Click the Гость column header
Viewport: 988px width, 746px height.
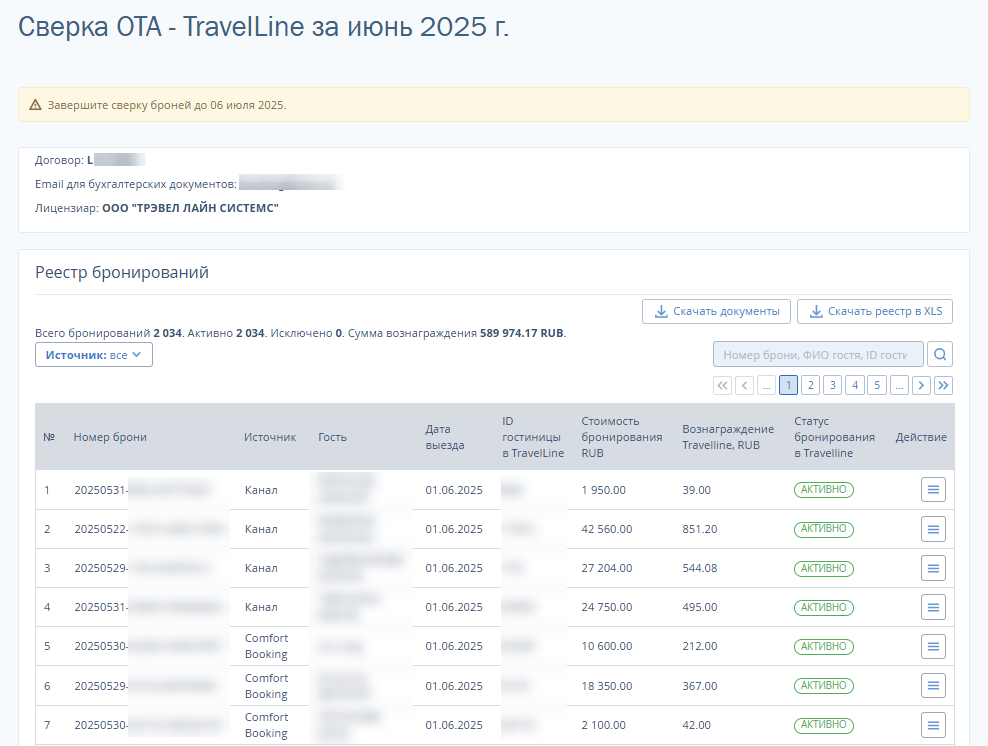pos(332,437)
